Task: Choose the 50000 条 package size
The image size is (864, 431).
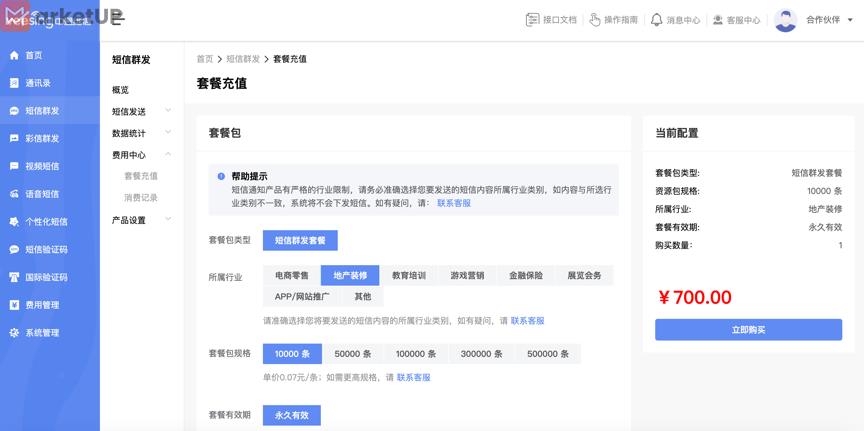Action: point(352,354)
